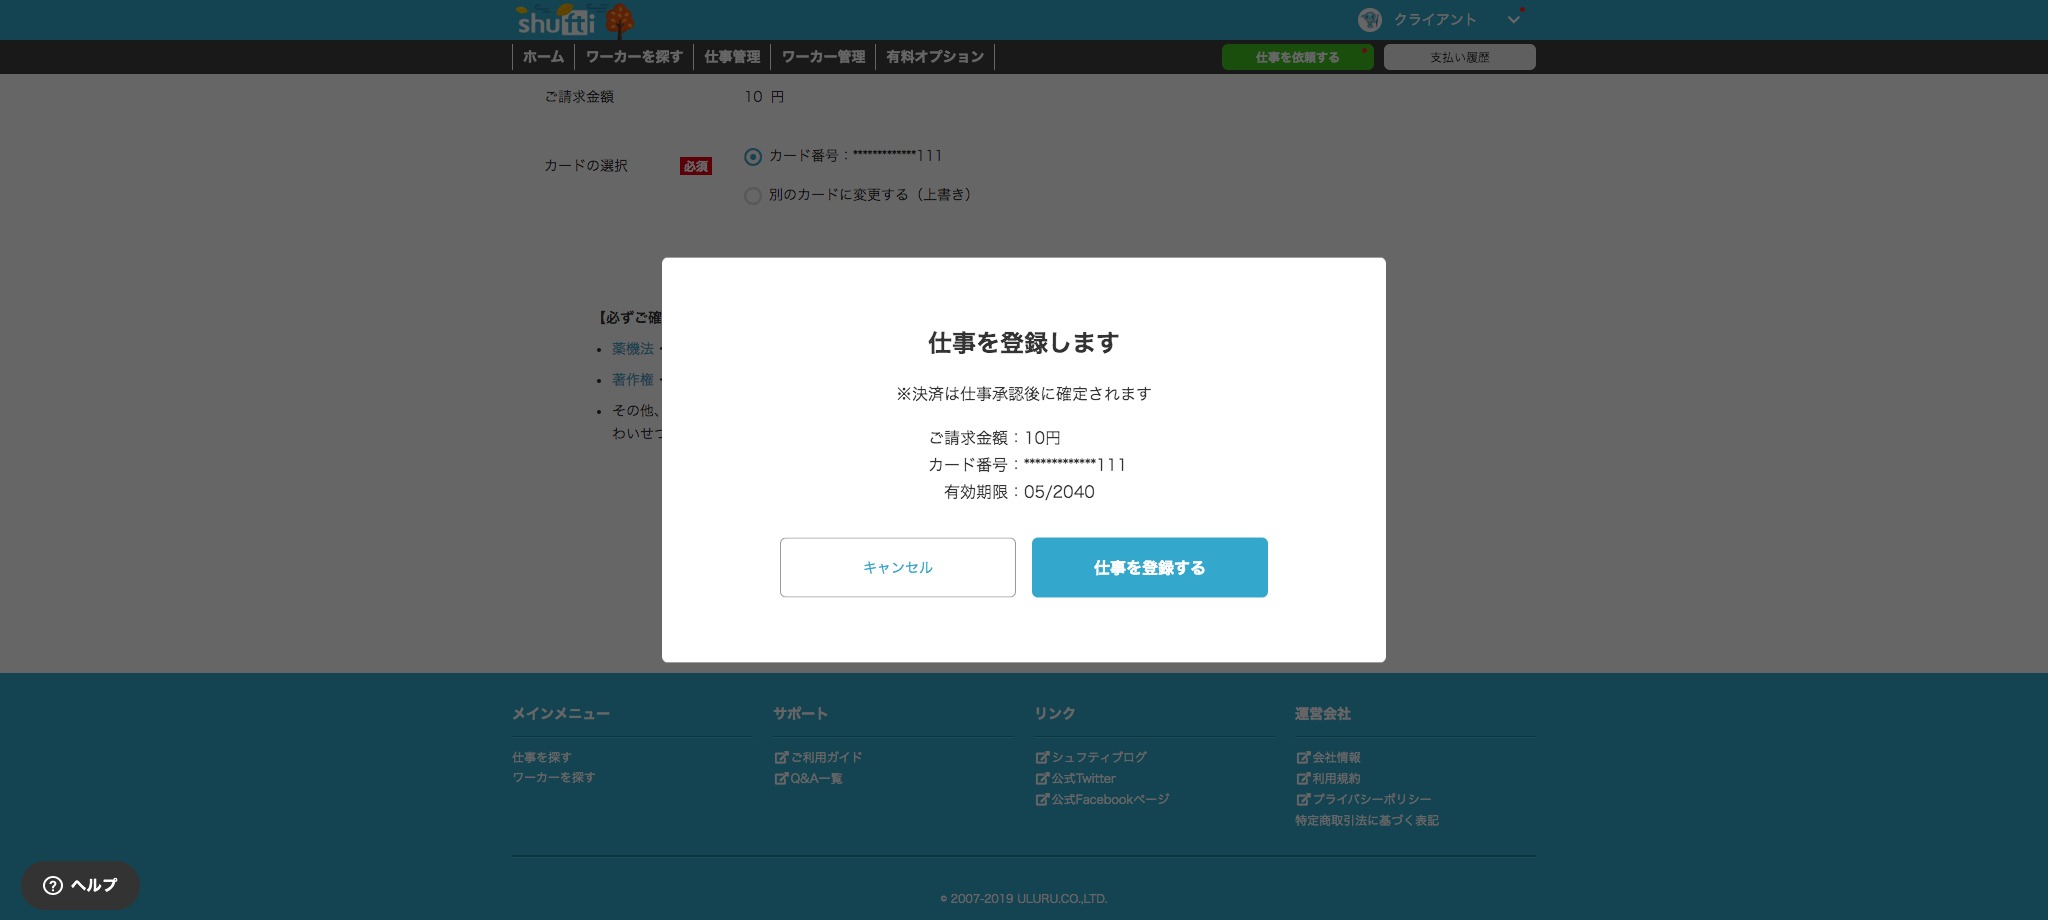Click the green 仕事を依頼する button
2048x920 pixels.
pyautogui.click(x=1297, y=57)
